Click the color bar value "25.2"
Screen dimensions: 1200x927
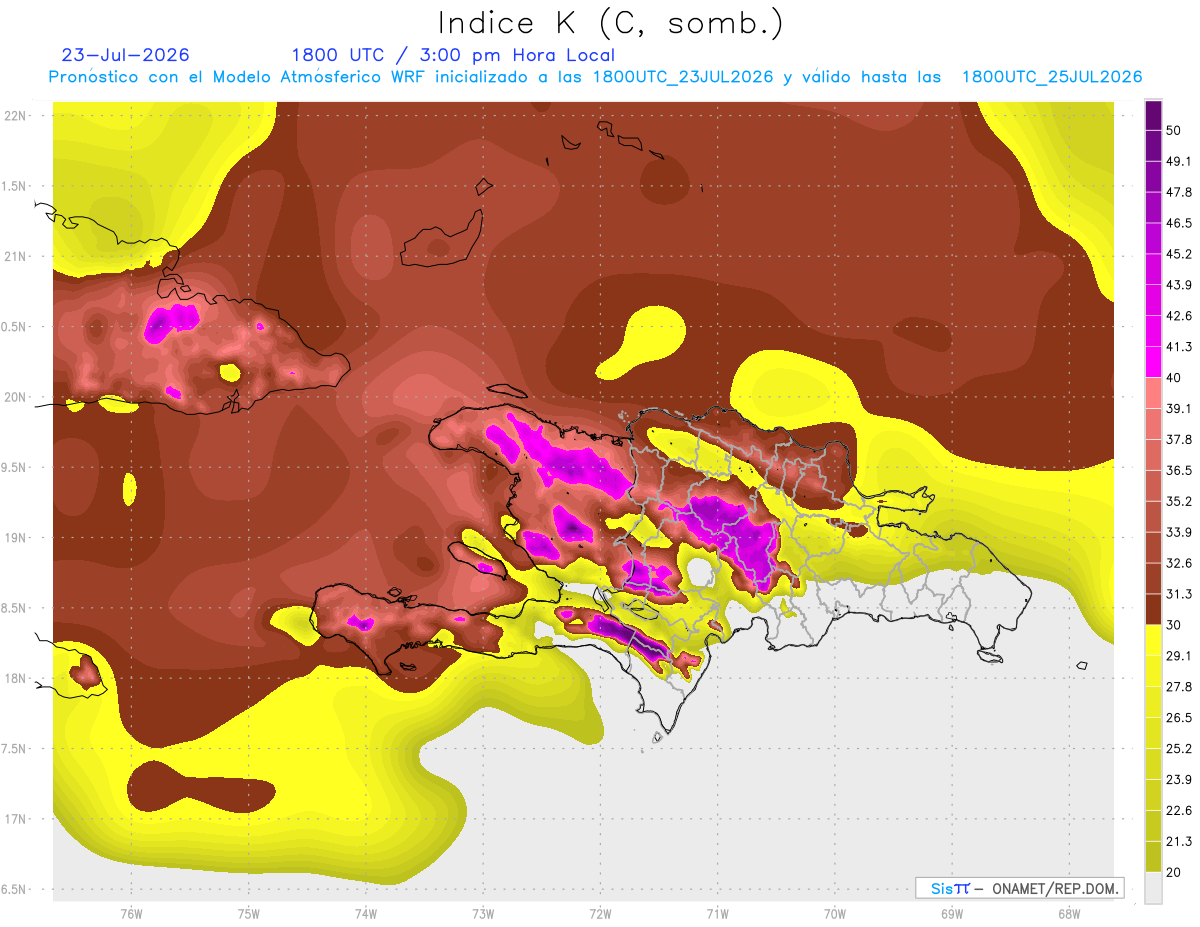pyautogui.click(x=1179, y=748)
